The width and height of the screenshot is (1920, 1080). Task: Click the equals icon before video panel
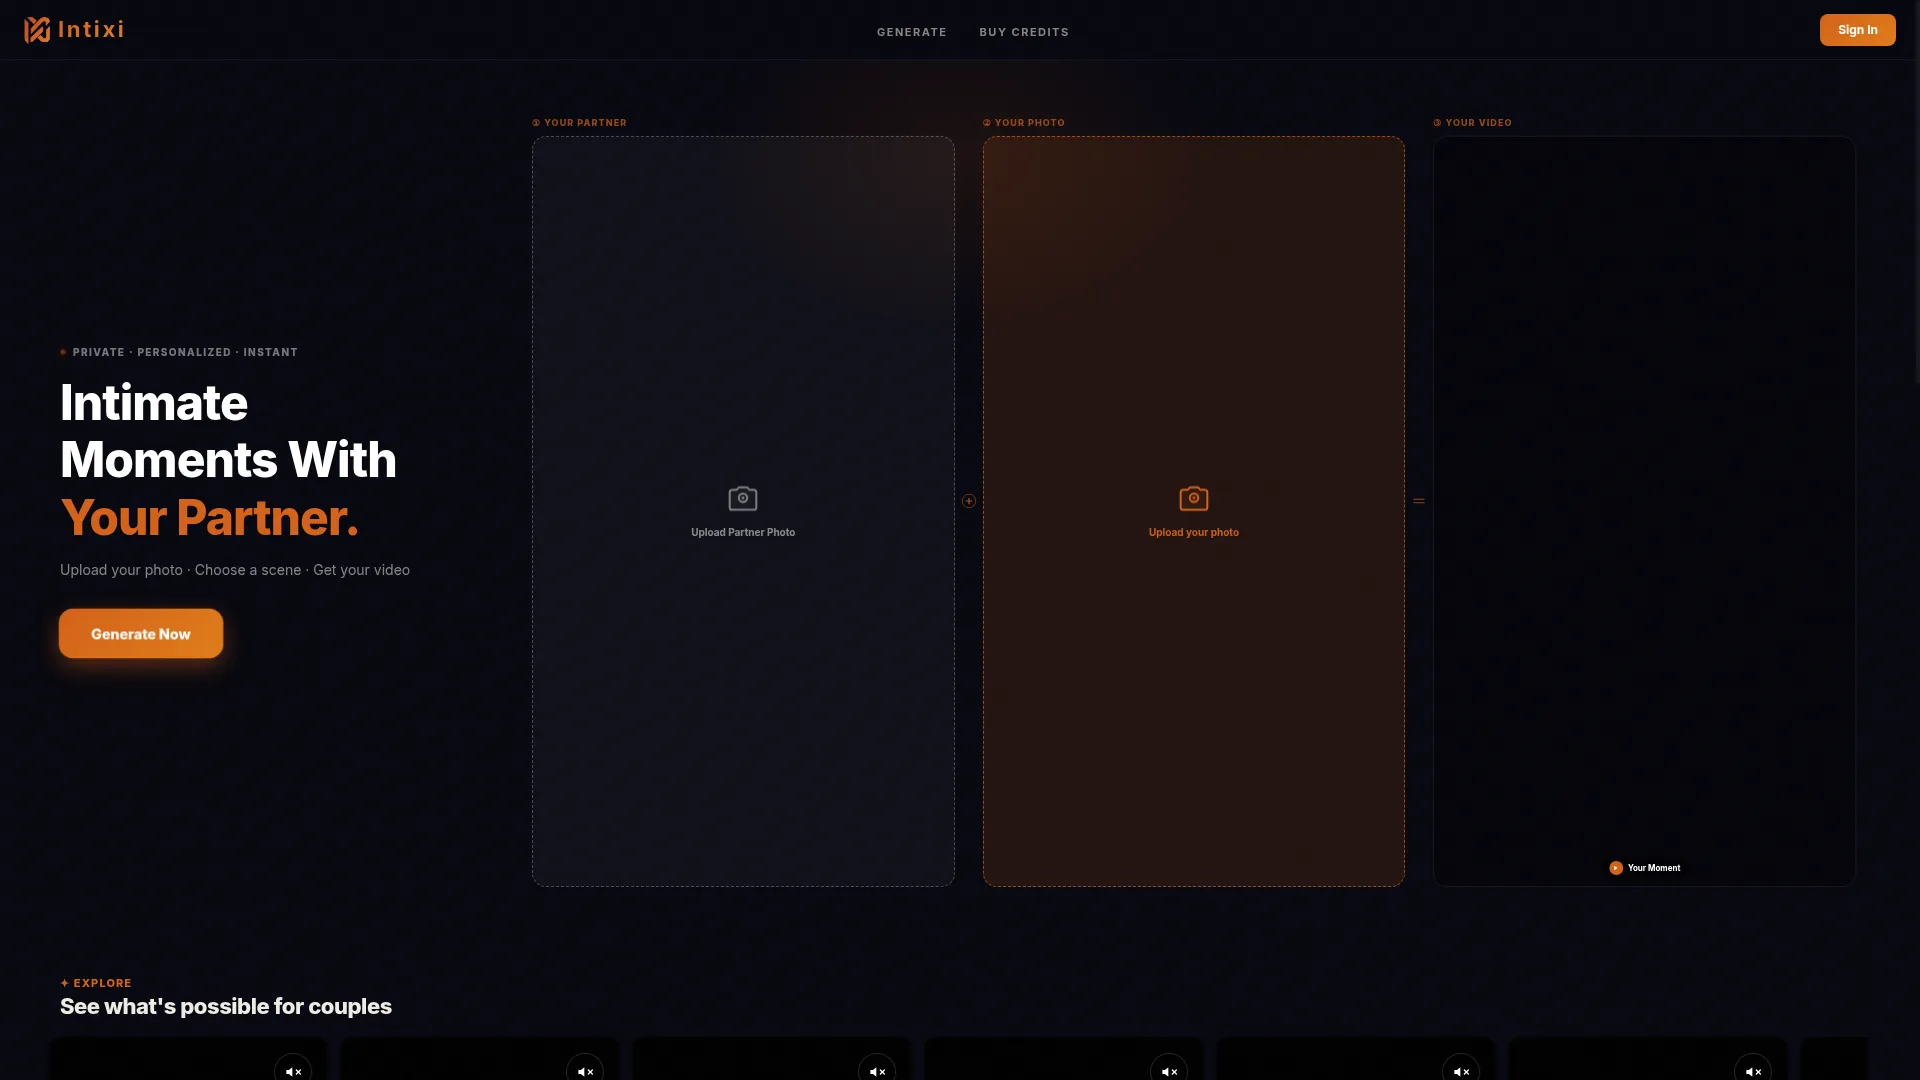click(1418, 501)
